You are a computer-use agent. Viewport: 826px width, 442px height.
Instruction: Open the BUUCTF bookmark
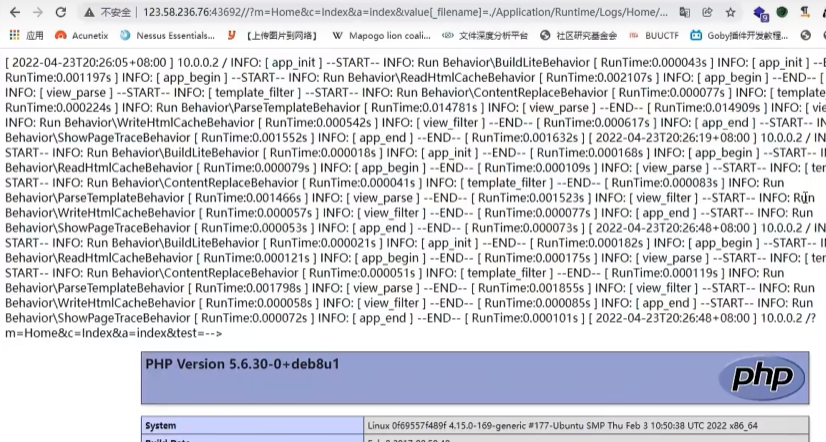click(654, 35)
